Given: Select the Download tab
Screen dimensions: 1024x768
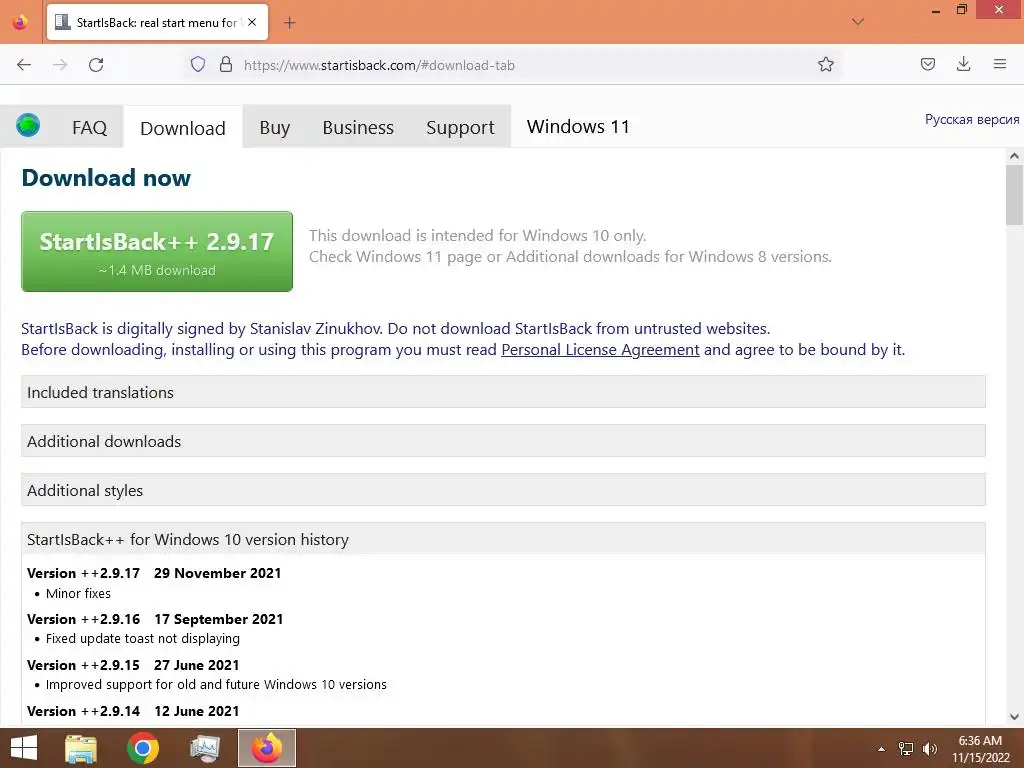Looking at the screenshot, I should click(x=183, y=128).
